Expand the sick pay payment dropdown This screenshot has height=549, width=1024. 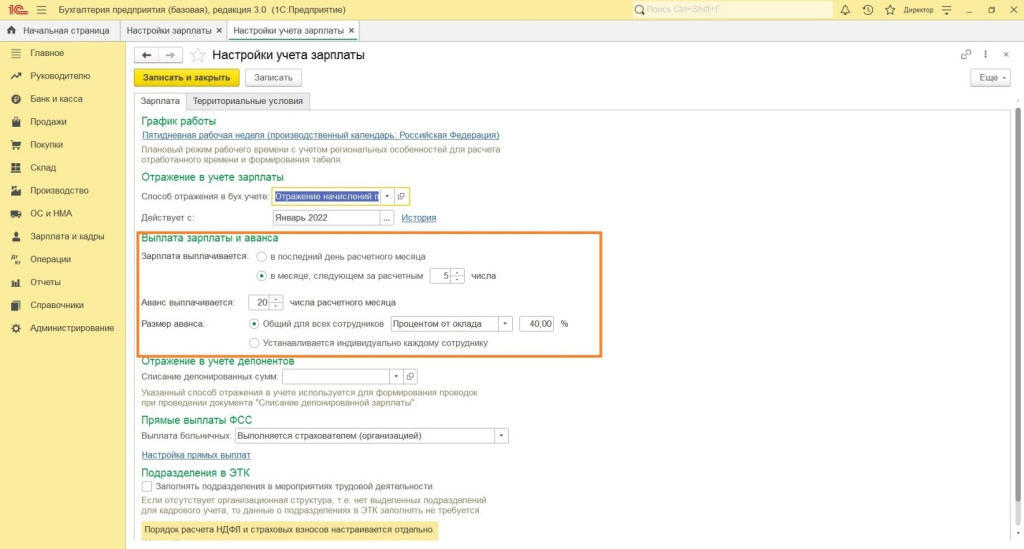click(x=501, y=436)
